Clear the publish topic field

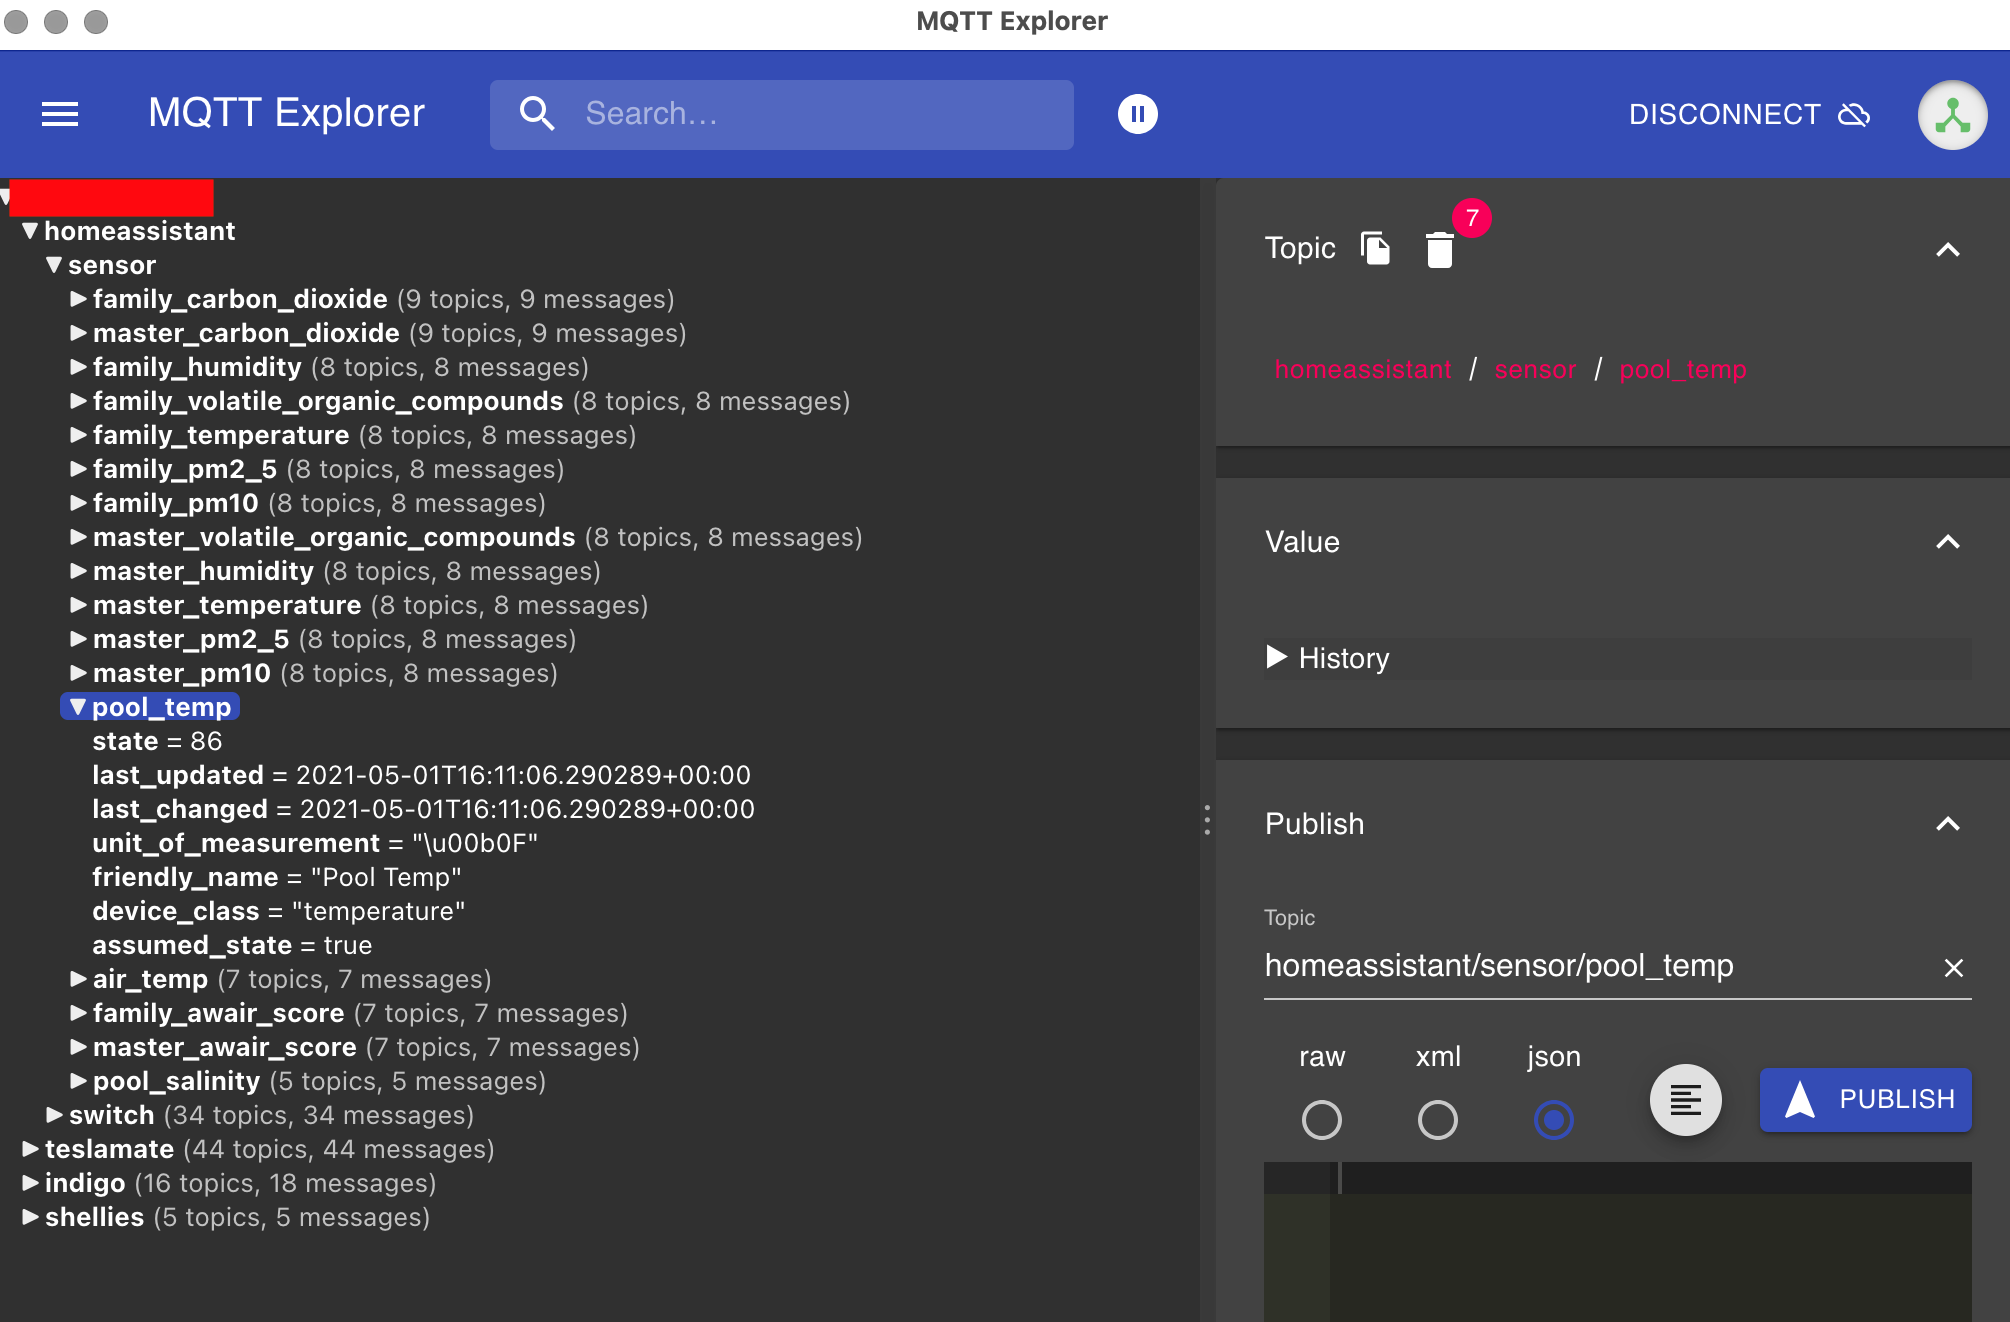point(1953,967)
